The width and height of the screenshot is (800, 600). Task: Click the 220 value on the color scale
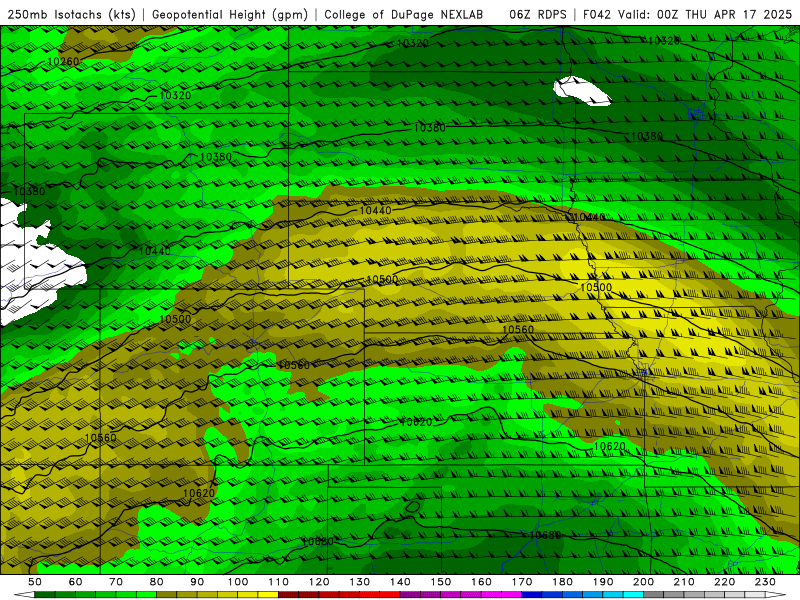725,582
